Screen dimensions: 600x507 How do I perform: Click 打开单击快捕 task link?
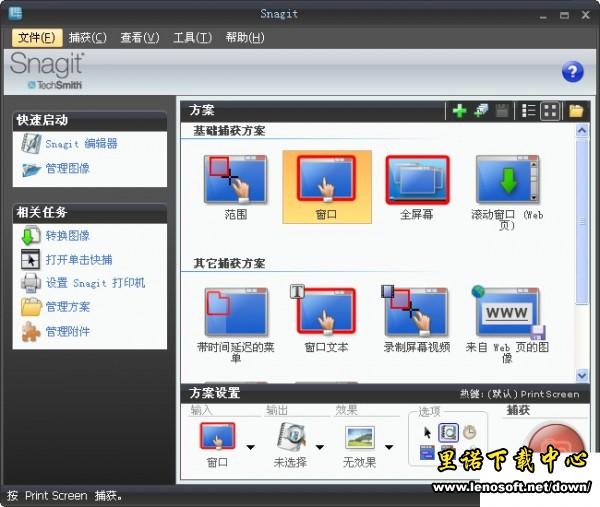click(x=79, y=260)
